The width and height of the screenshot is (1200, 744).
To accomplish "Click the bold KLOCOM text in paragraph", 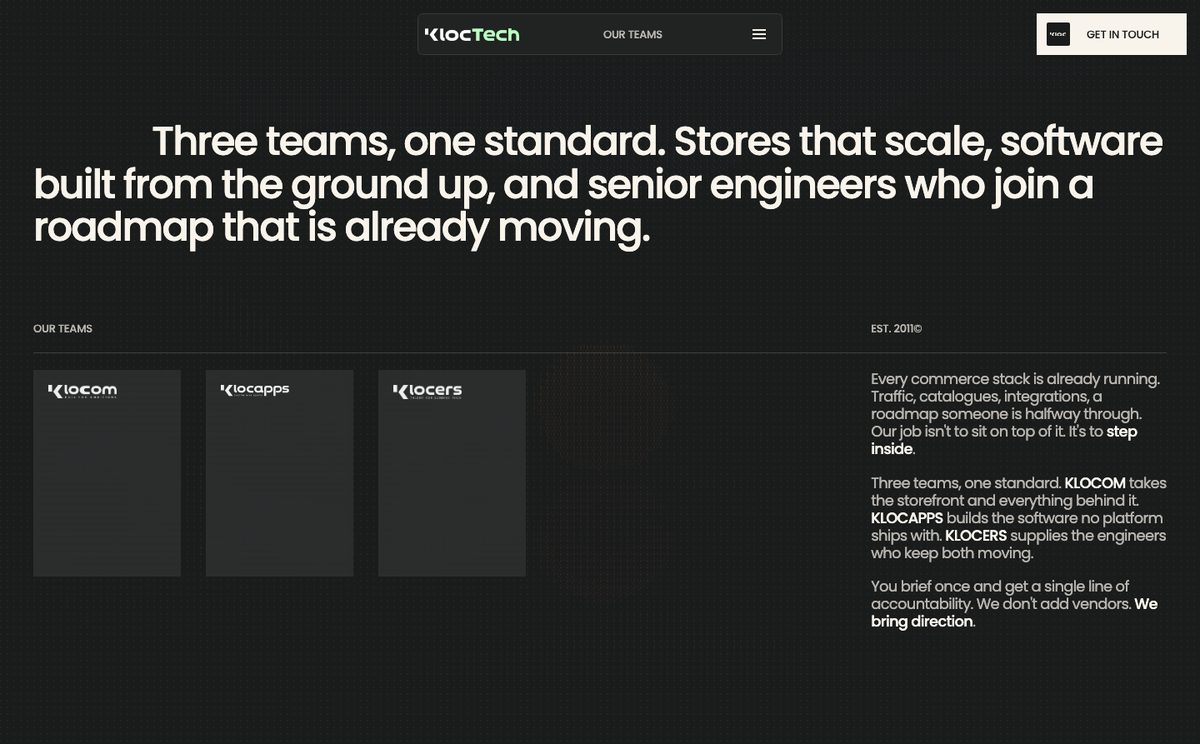I will pos(1095,483).
